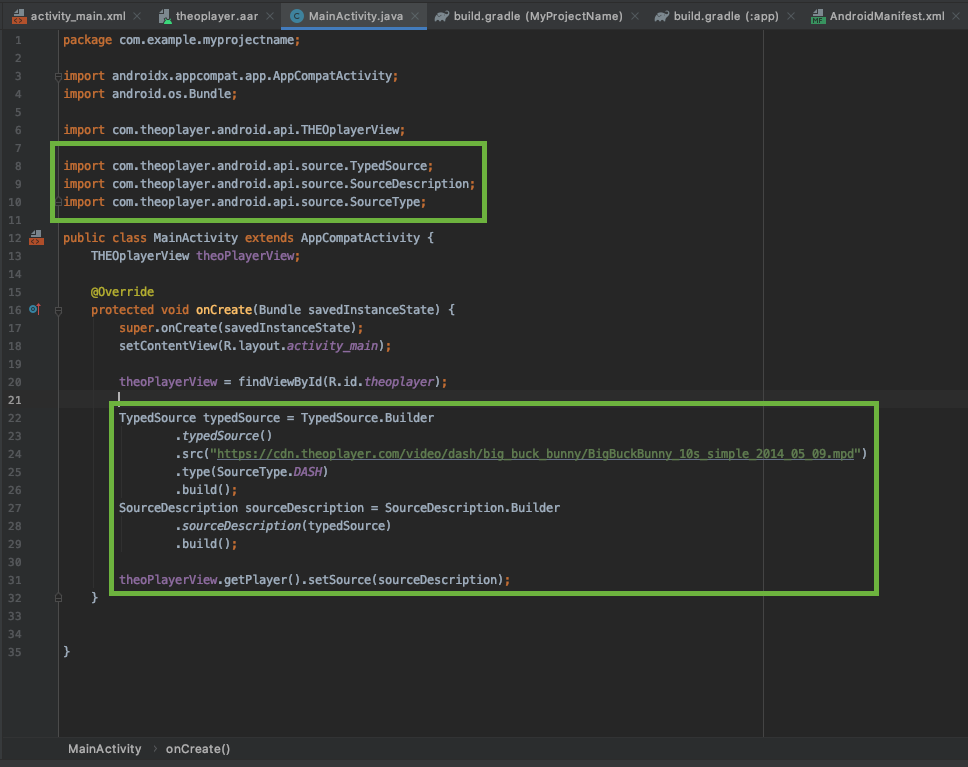Image resolution: width=968 pixels, height=767 pixels.
Task: Select onCreate() in the bottom breadcrumb
Action: [x=197, y=748]
